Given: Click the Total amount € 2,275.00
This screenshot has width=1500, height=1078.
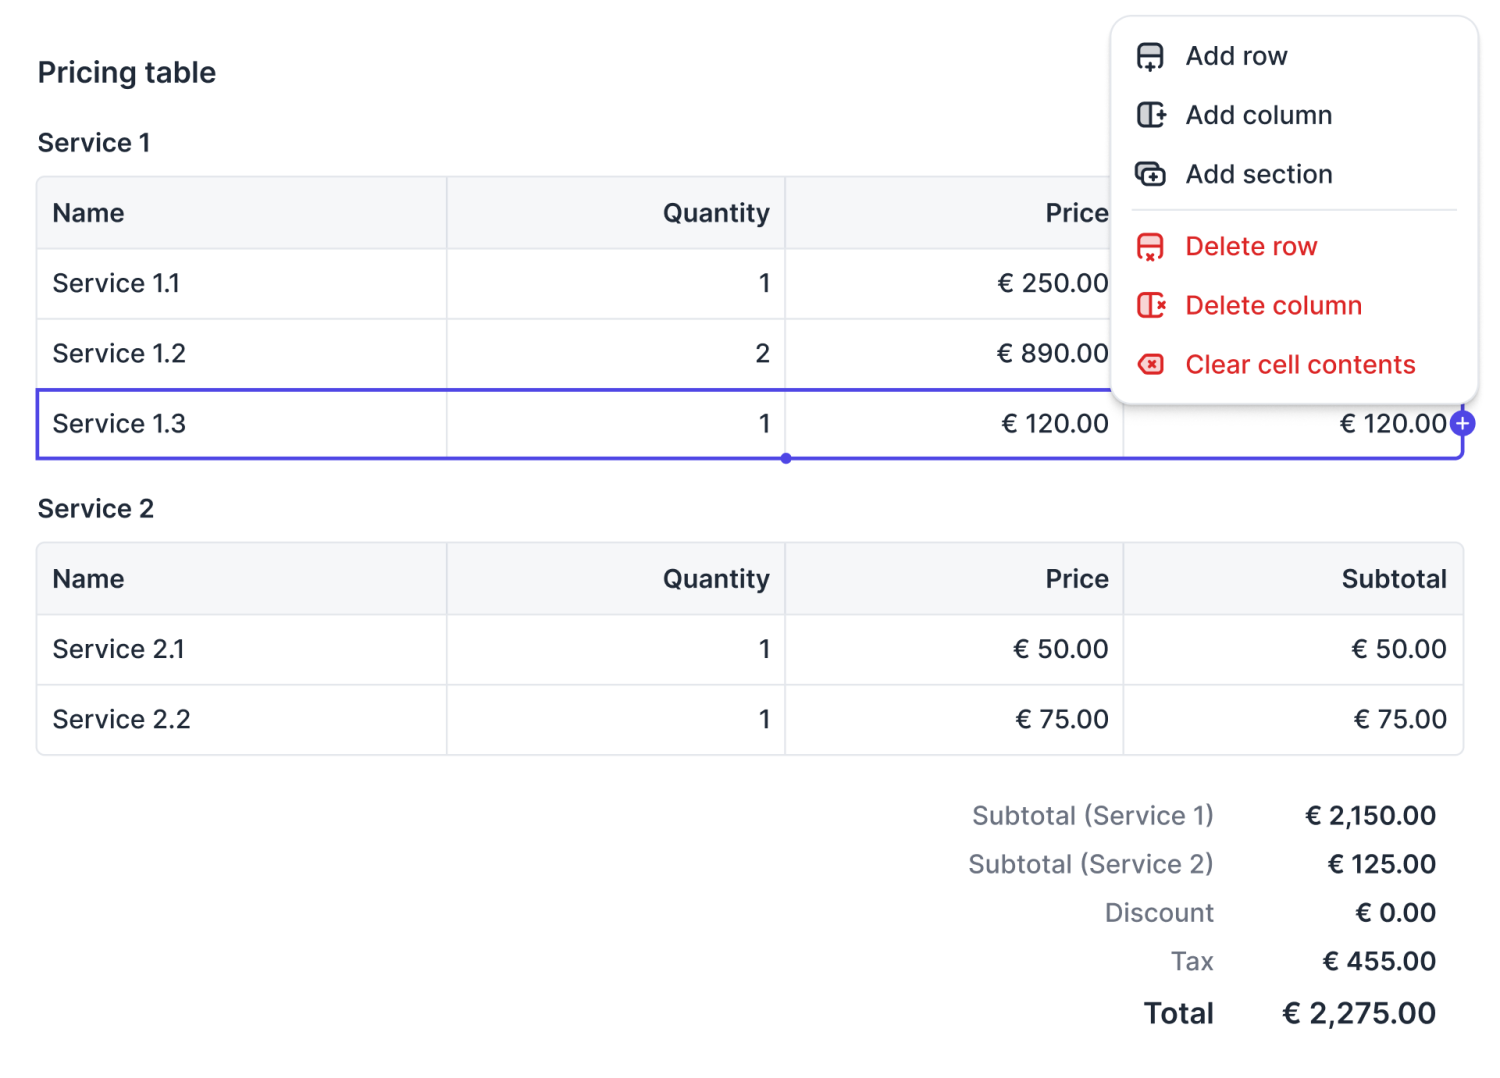Looking at the screenshot, I should tap(1359, 1014).
